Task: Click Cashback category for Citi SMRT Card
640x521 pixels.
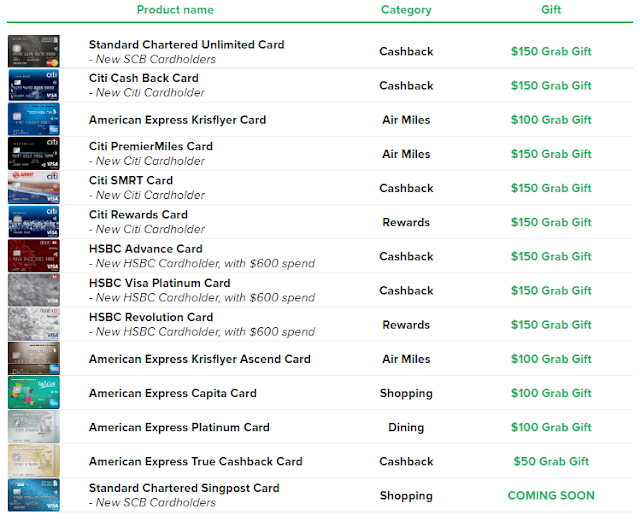Action: pyautogui.click(x=406, y=188)
